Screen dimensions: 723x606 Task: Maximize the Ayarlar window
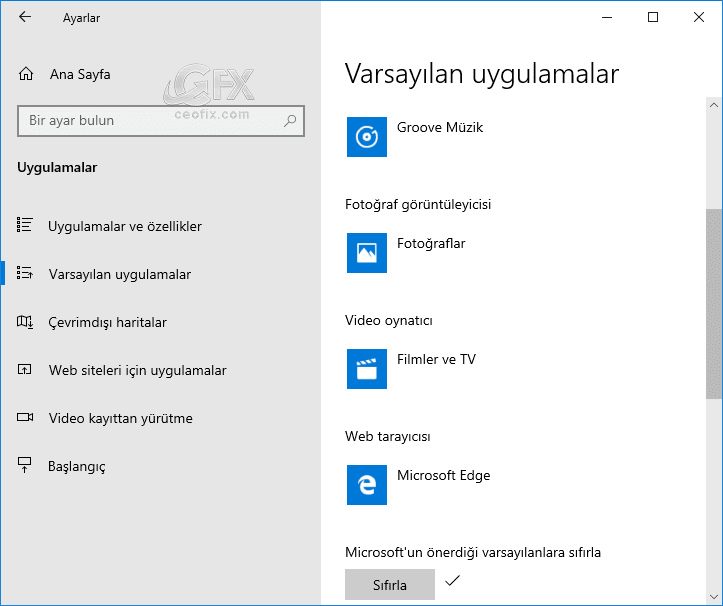click(653, 18)
